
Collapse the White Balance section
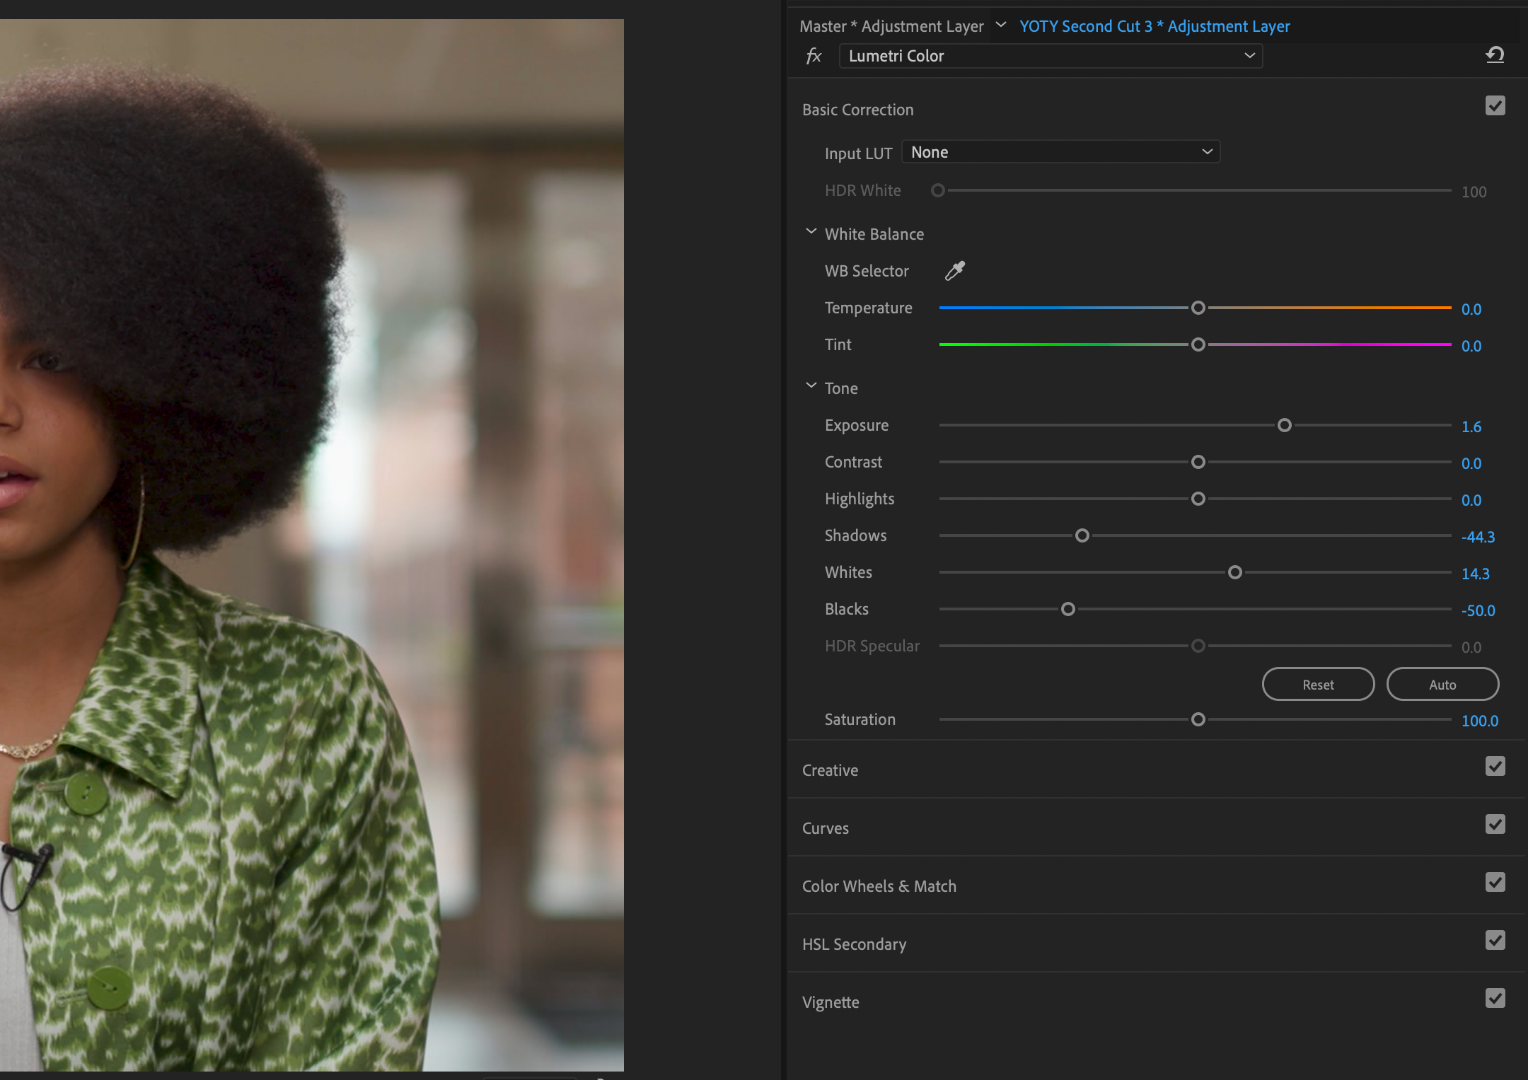point(811,232)
